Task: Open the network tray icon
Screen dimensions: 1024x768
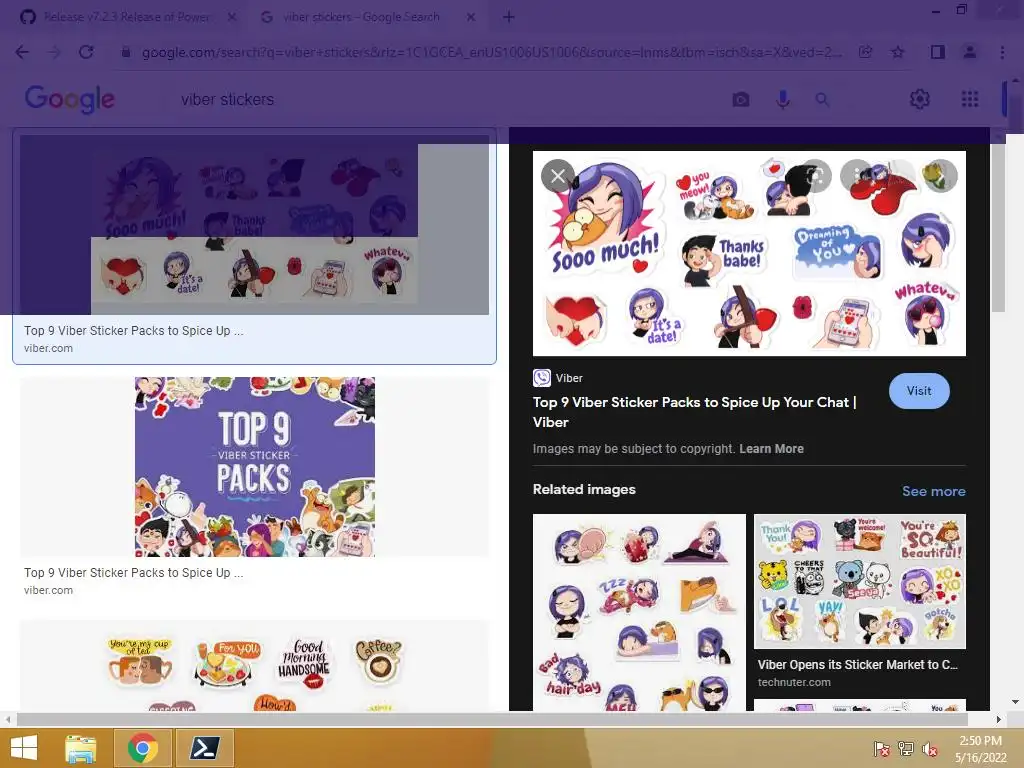Action: click(x=906, y=748)
